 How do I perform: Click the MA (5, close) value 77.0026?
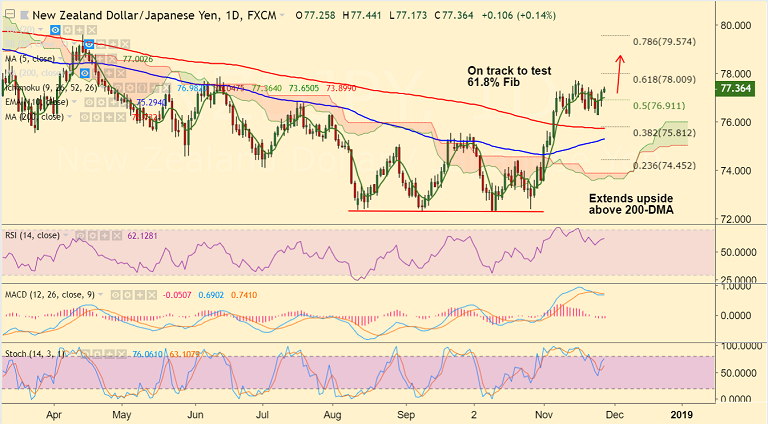point(138,59)
